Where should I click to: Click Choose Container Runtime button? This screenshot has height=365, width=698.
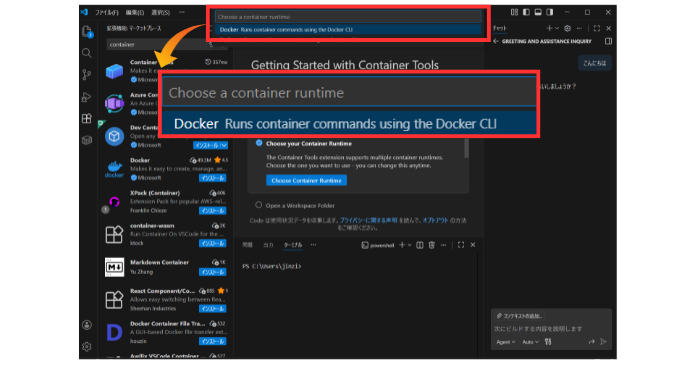point(306,180)
